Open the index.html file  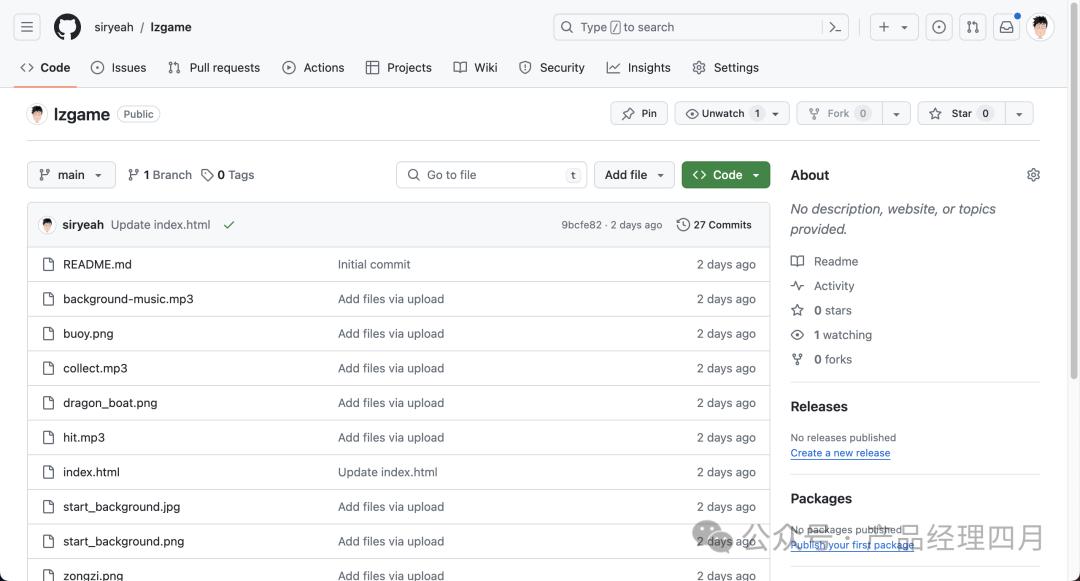click(x=91, y=472)
